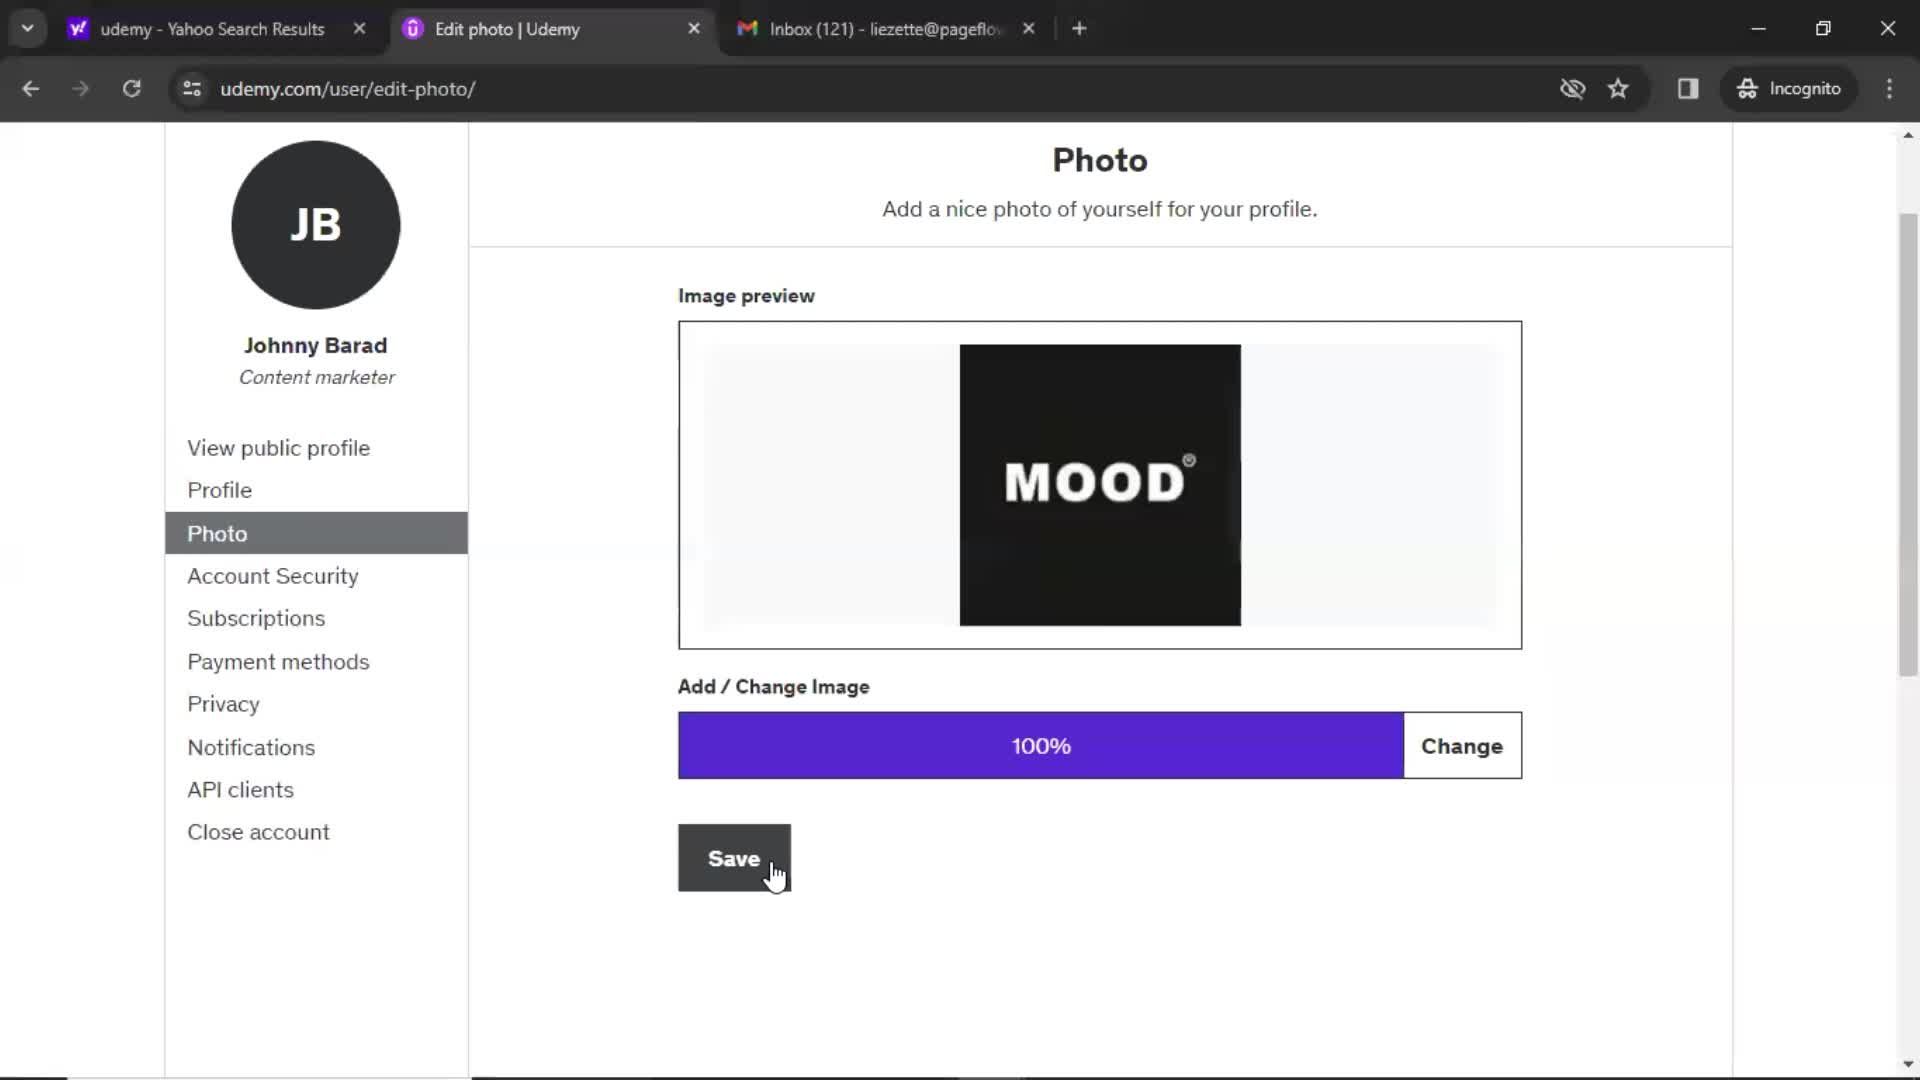Click the 100% upload progress bar
Image resolution: width=1920 pixels, height=1080 pixels.
(x=1041, y=746)
